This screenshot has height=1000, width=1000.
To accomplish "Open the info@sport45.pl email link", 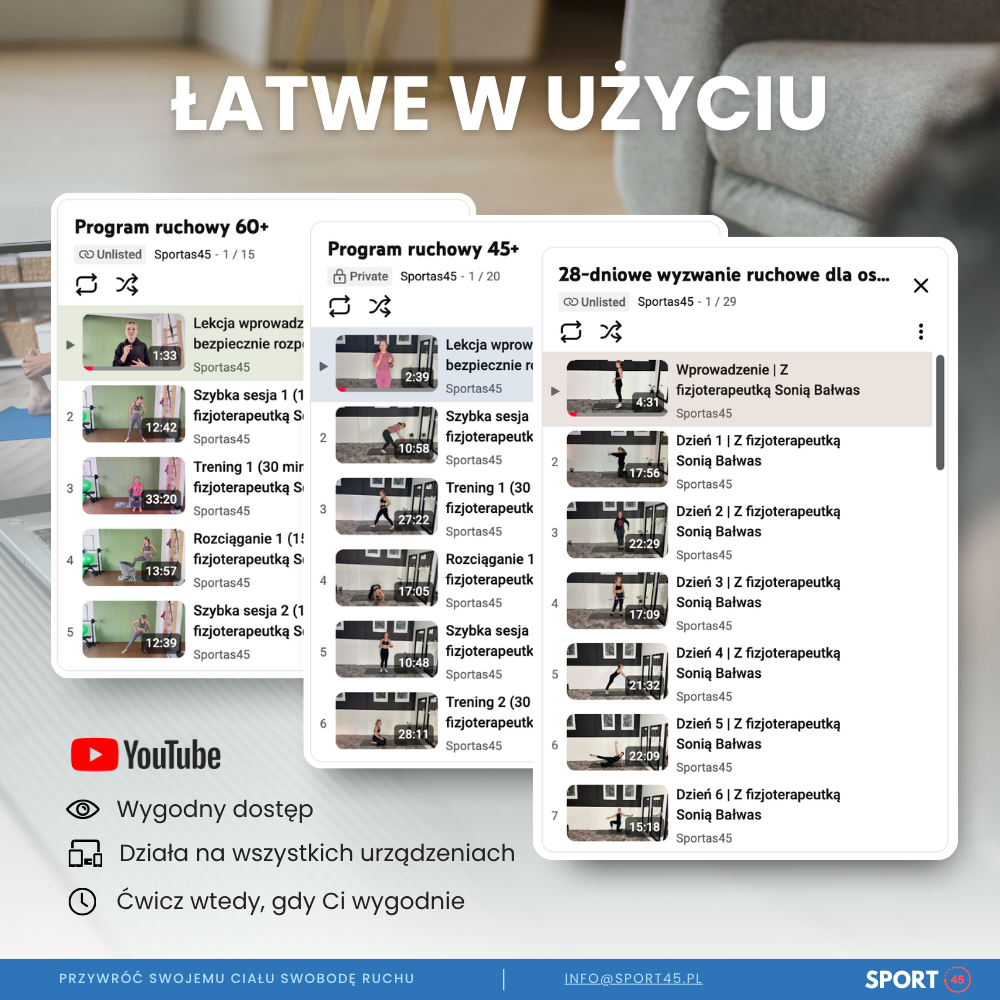I will click(x=633, y=978).
